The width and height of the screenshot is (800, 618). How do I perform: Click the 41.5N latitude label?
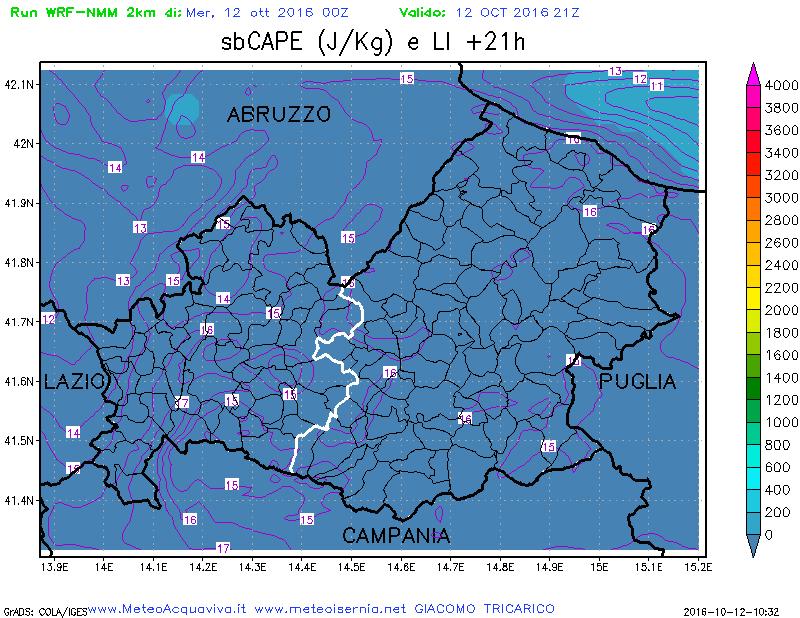coord(19,440)
